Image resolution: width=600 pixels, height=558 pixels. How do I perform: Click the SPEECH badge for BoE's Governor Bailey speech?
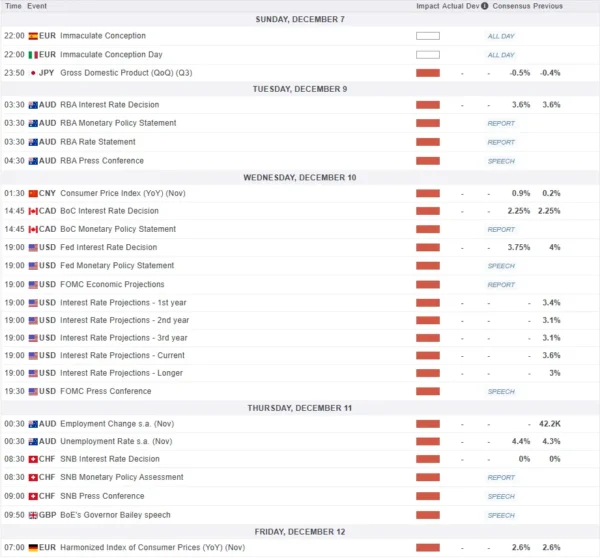[x=501, y=516]
